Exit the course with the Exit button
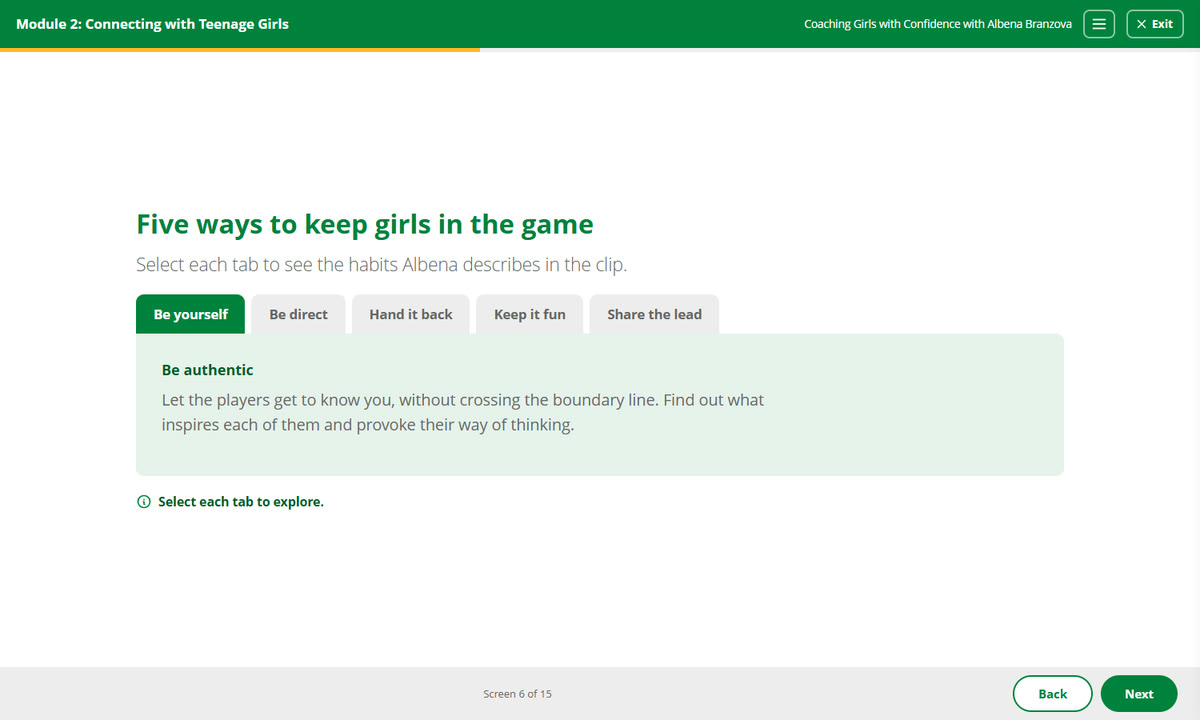This screenshot has width=1200, height=720. pos(1155,24)
